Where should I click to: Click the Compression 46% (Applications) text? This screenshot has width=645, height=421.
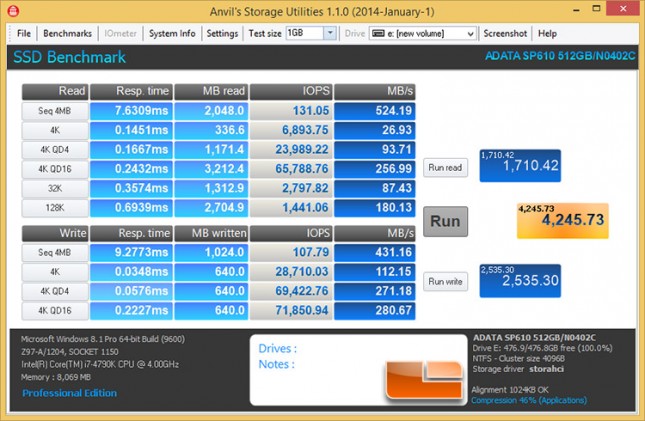coord(529,400)
